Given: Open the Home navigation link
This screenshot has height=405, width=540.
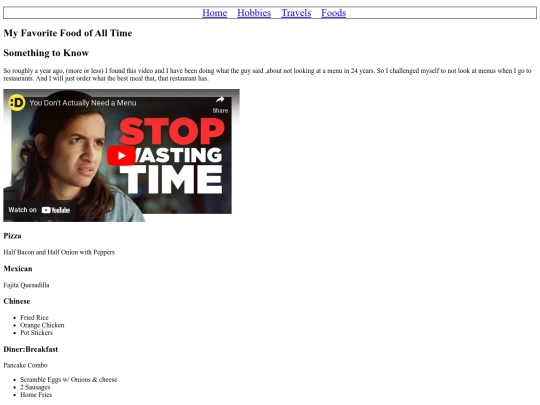Looking at the screenshot, I should (215, 13).
